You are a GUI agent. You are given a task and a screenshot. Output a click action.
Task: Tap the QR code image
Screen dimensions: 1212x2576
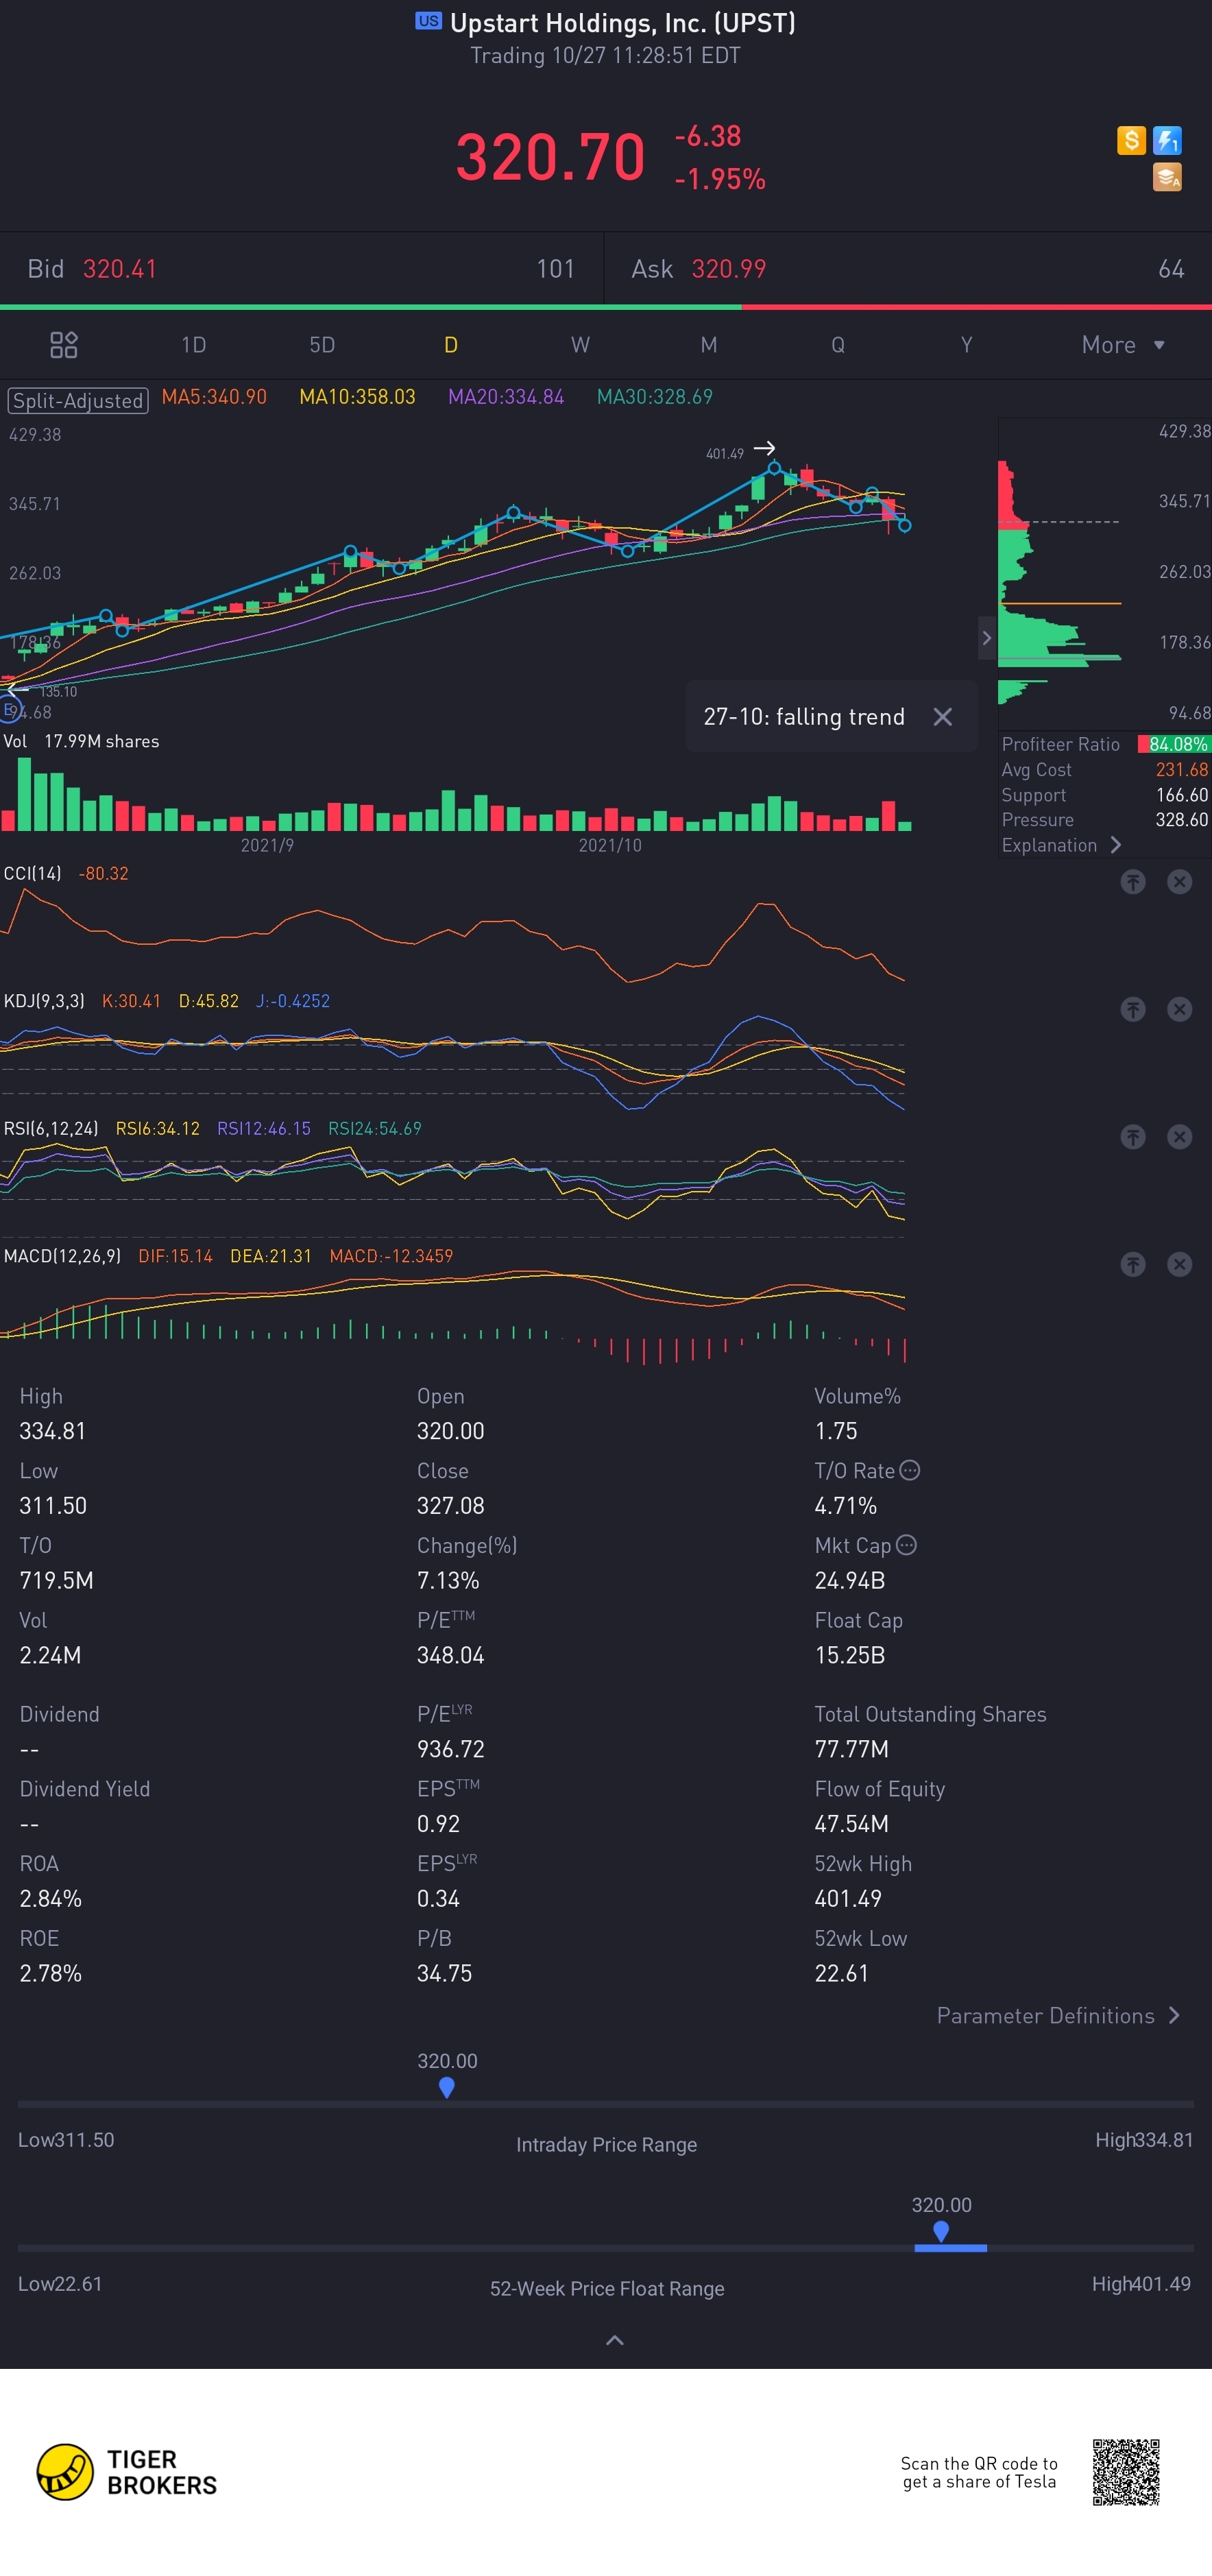(x=1126, y=2472)
